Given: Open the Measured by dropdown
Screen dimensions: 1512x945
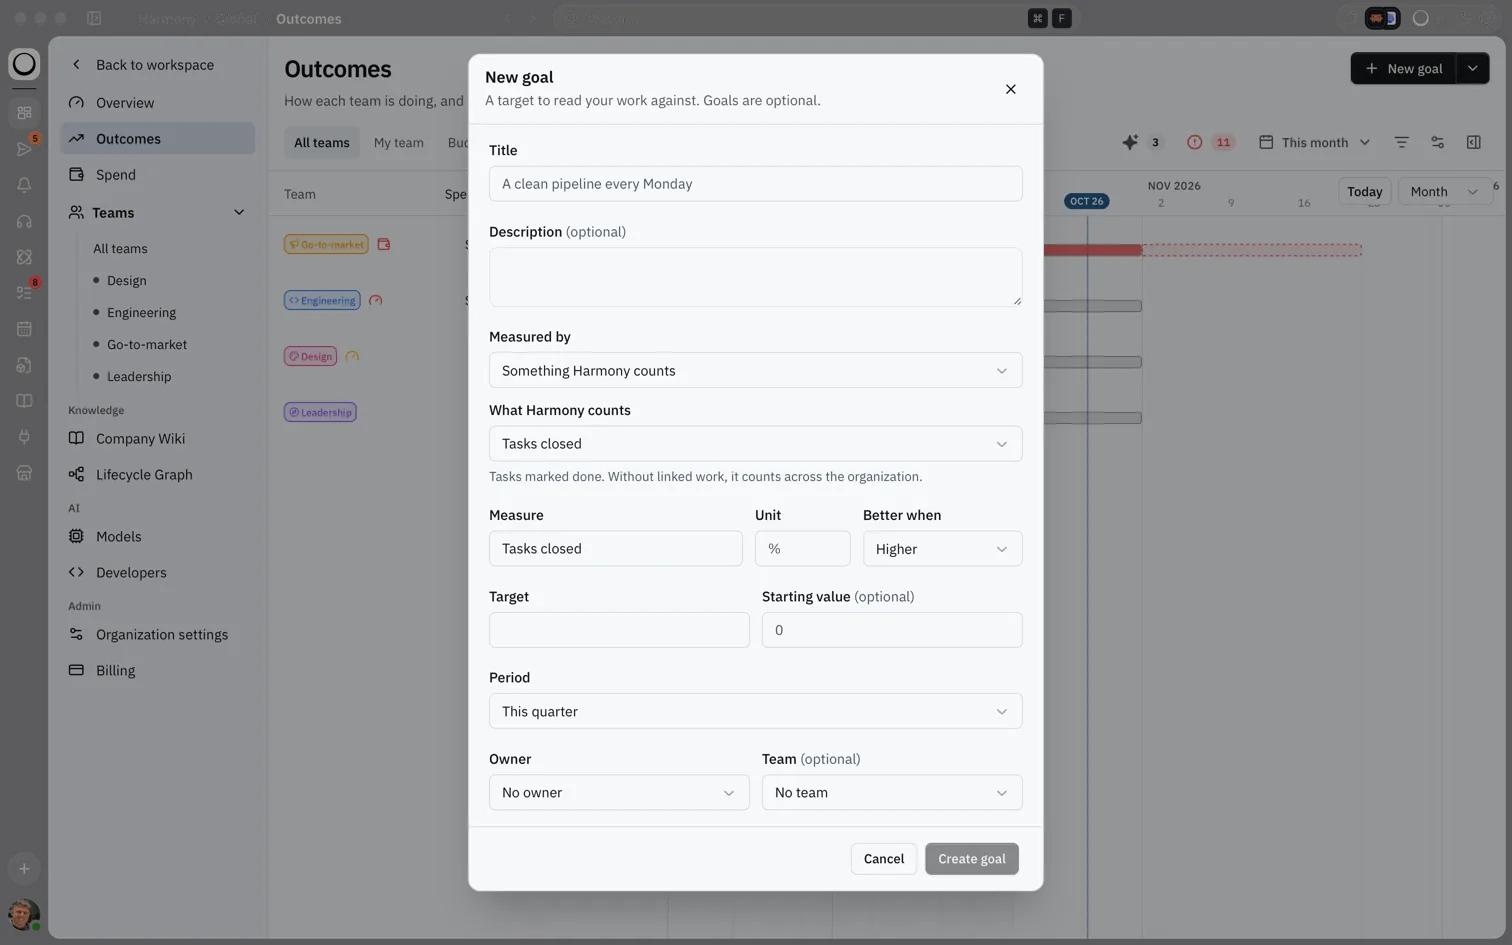Looking at the screenshot, I should [x=755, y=371].
